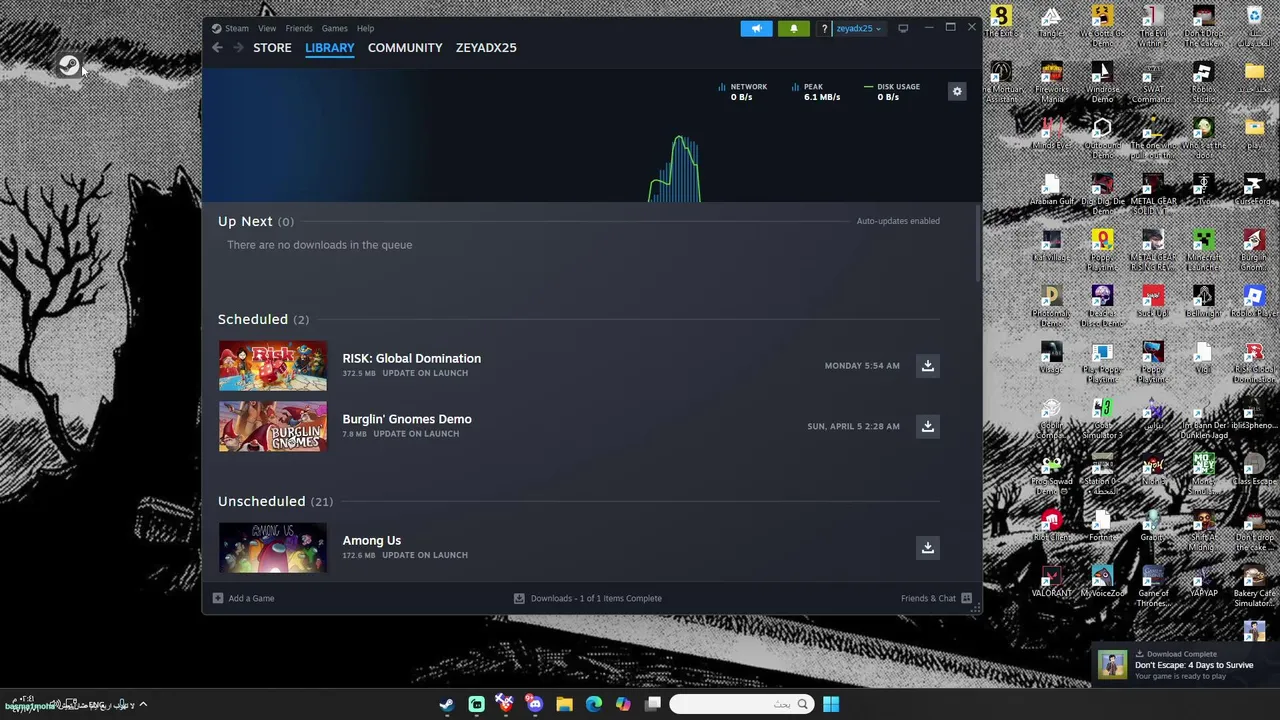Image resolution: width=1280 pixels, height=720 pixels.
Task: Open Steam from the taskbar
Action: click(x=446, y=704)
